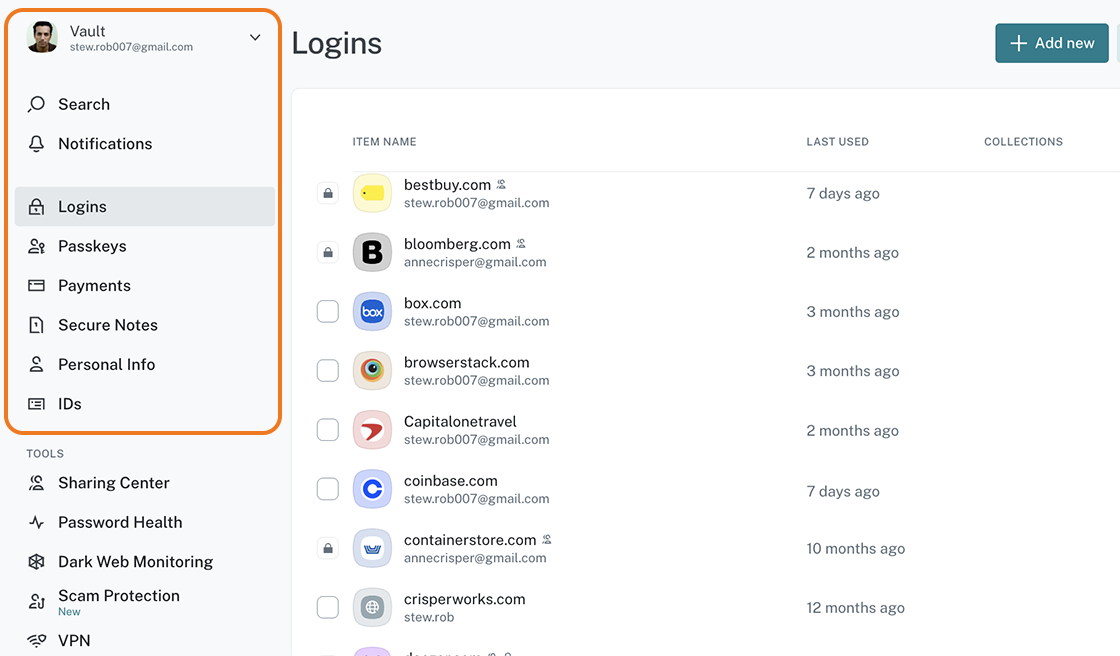Click the Add new button
The image size is (1120, 656).
pos(1051,43)
